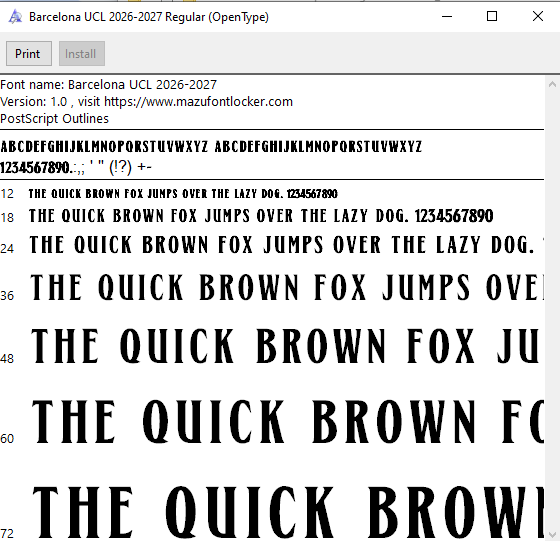The width and height of the screenshot is (560, 541).
Task: Click the size label '72'
Action: click(x=7, y=534)
